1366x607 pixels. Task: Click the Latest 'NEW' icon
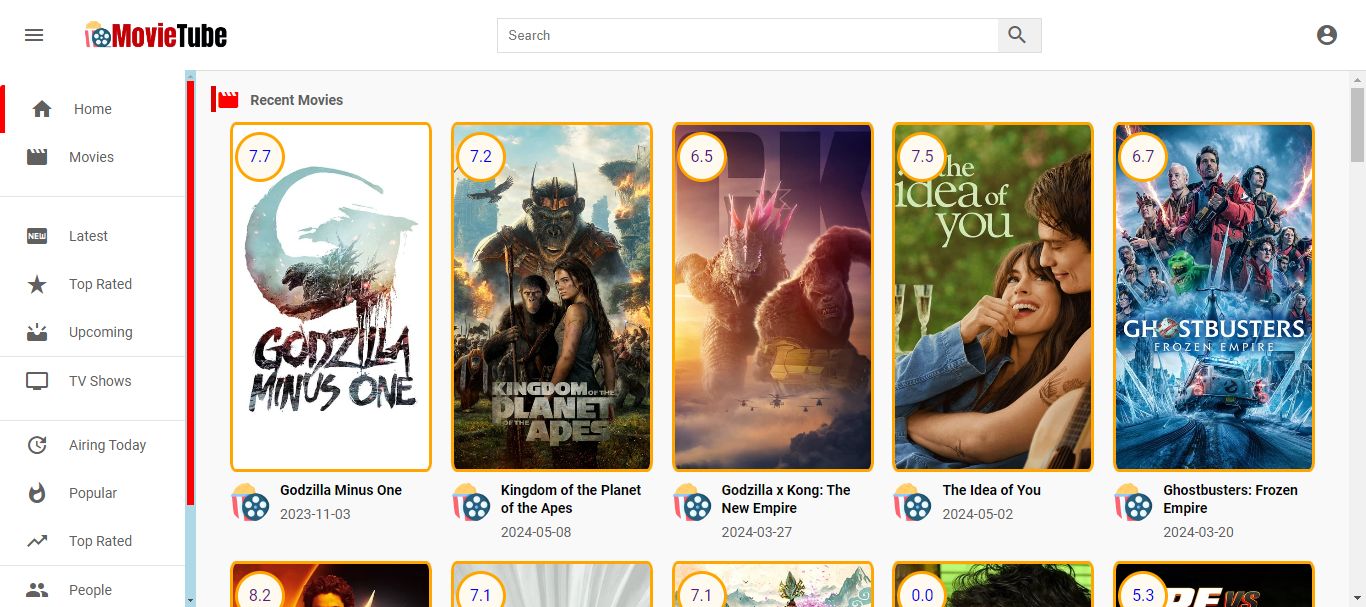click(x=37, y=236)
